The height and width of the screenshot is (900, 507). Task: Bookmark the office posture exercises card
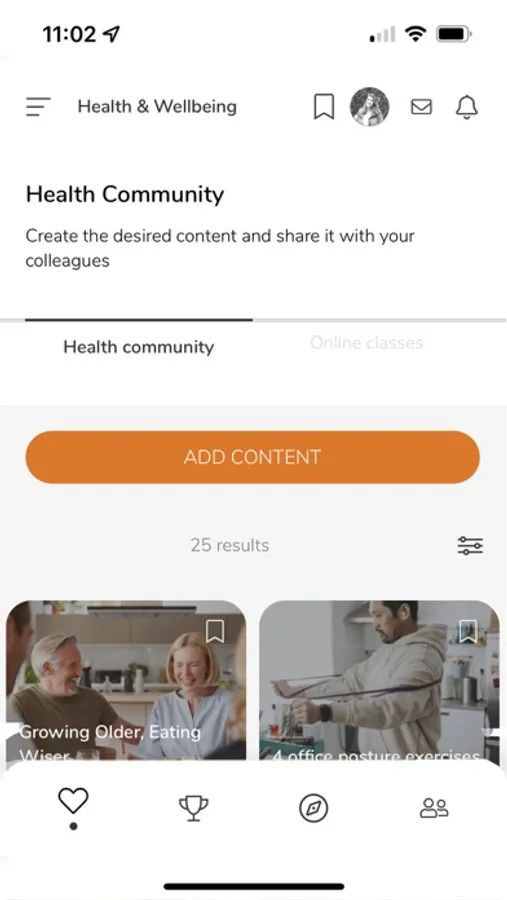pyautogui.click(x=468, y=631)
